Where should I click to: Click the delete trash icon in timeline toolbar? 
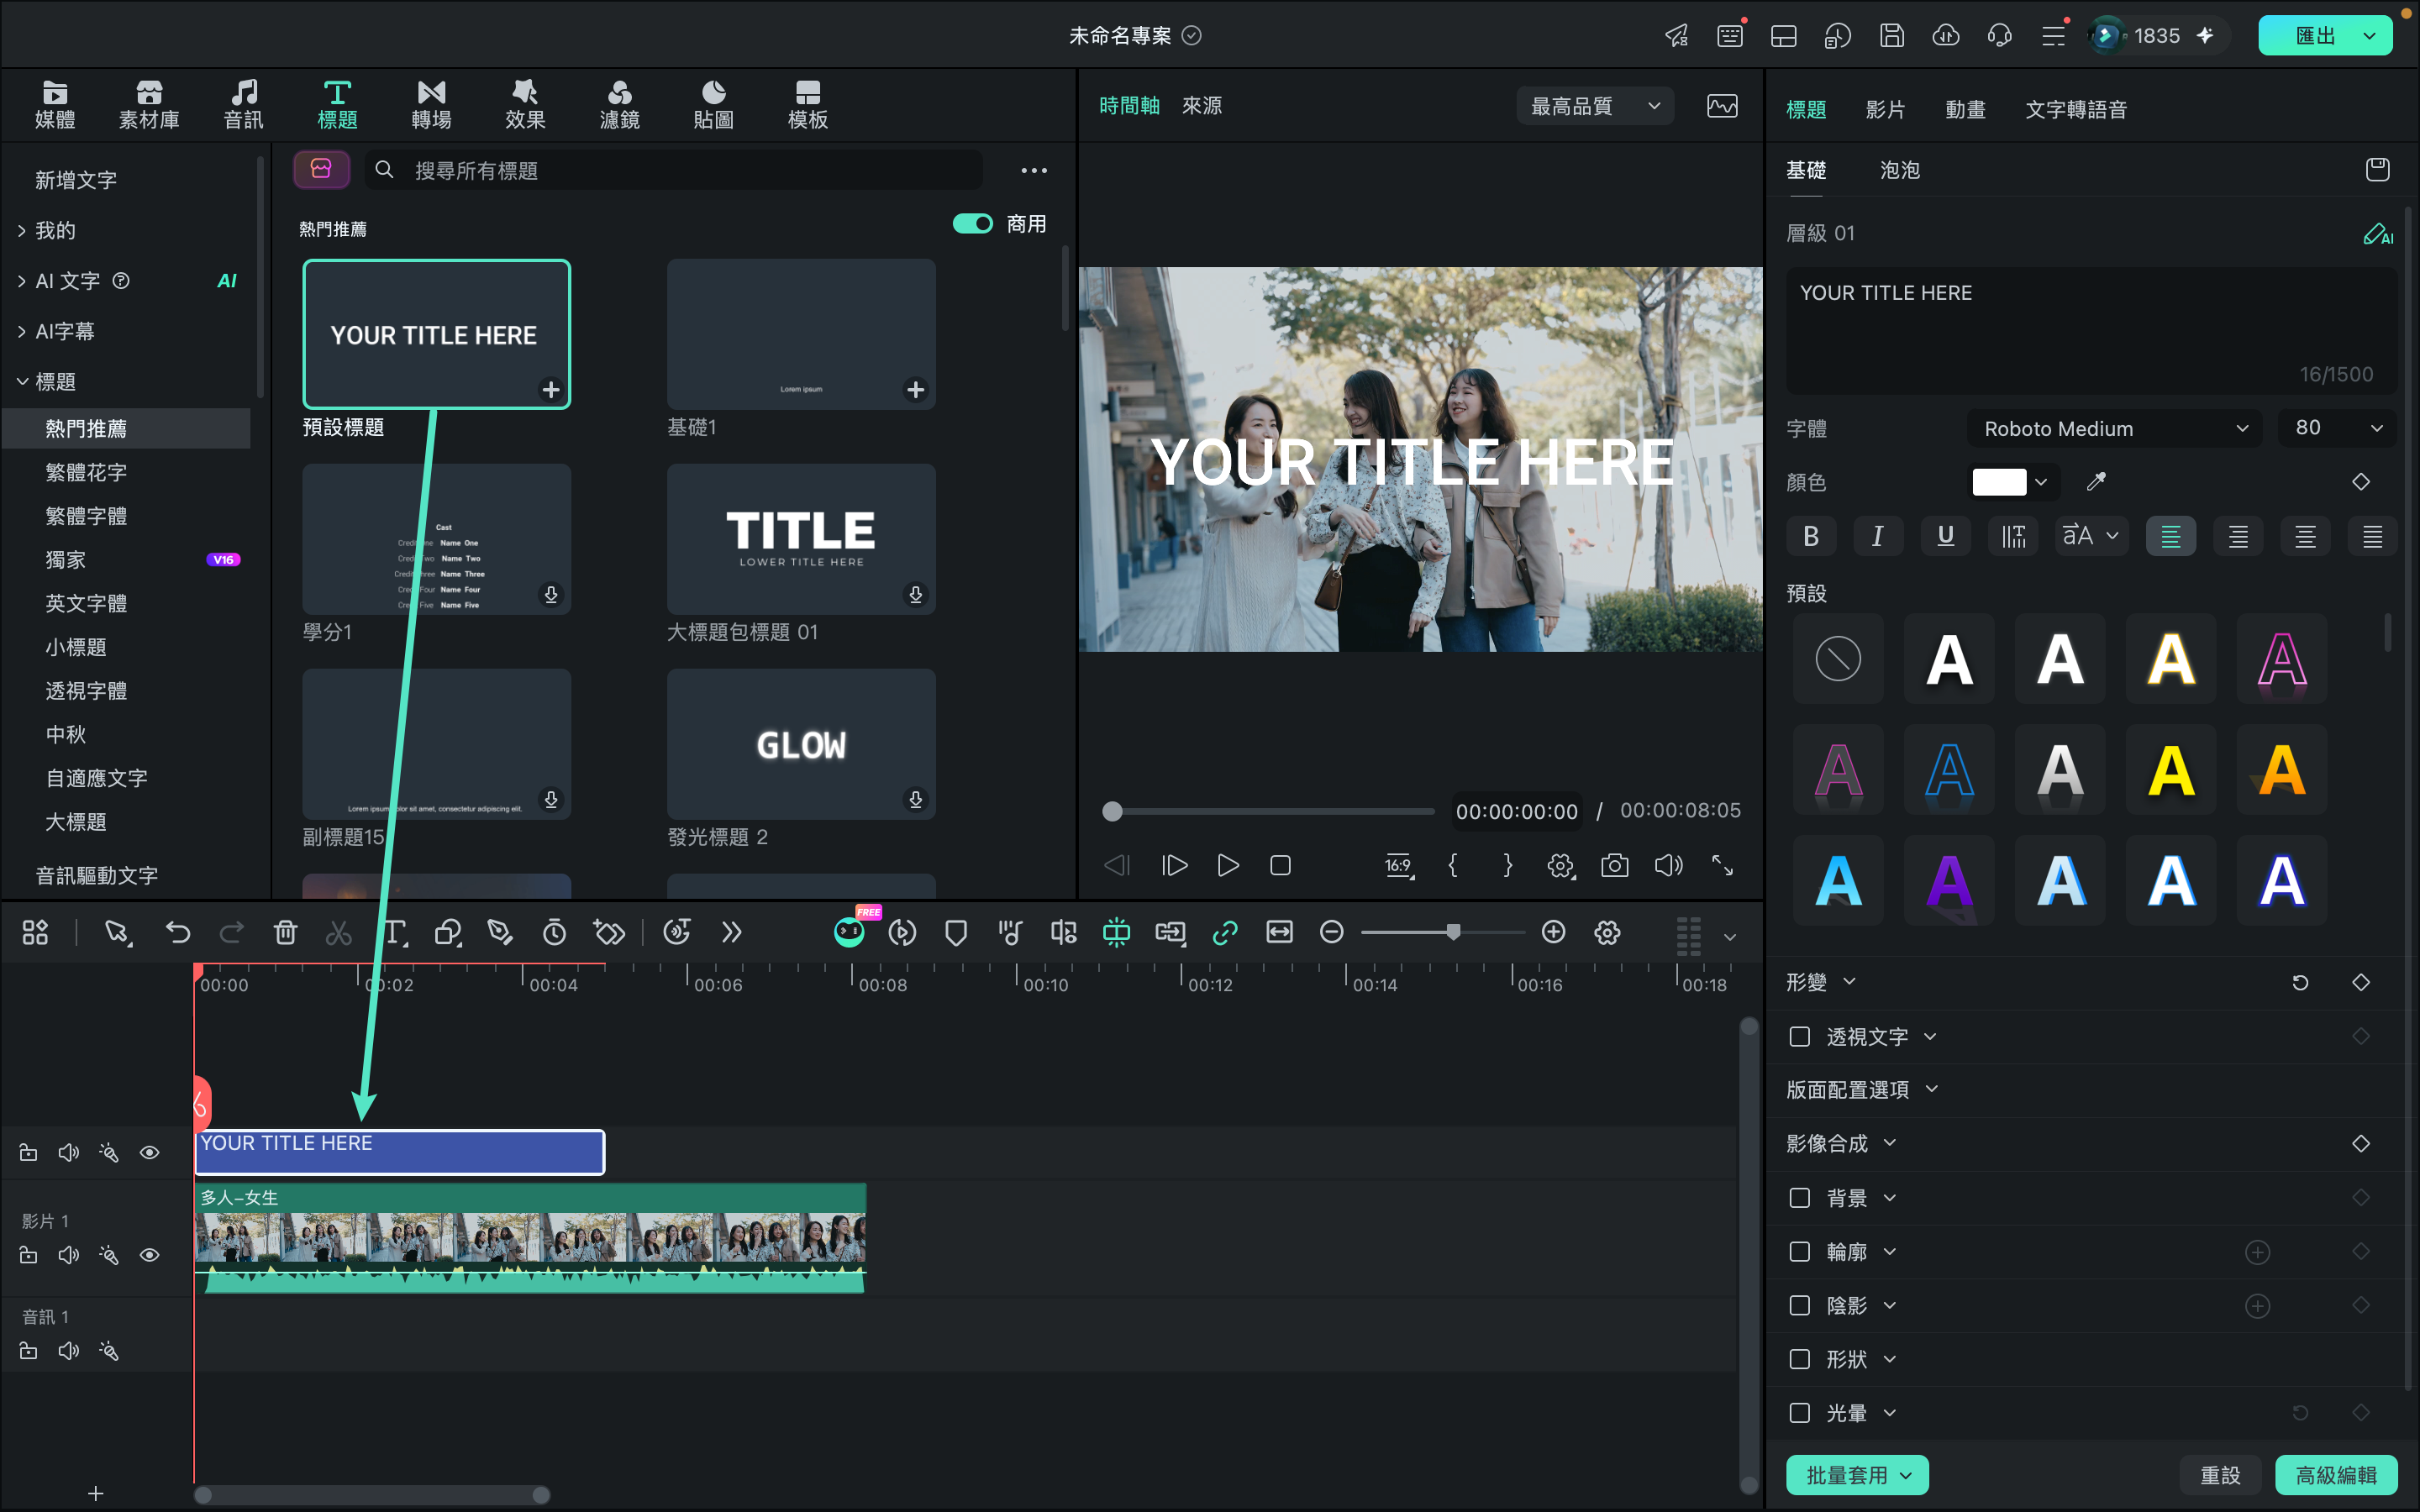tap(285, 932)
